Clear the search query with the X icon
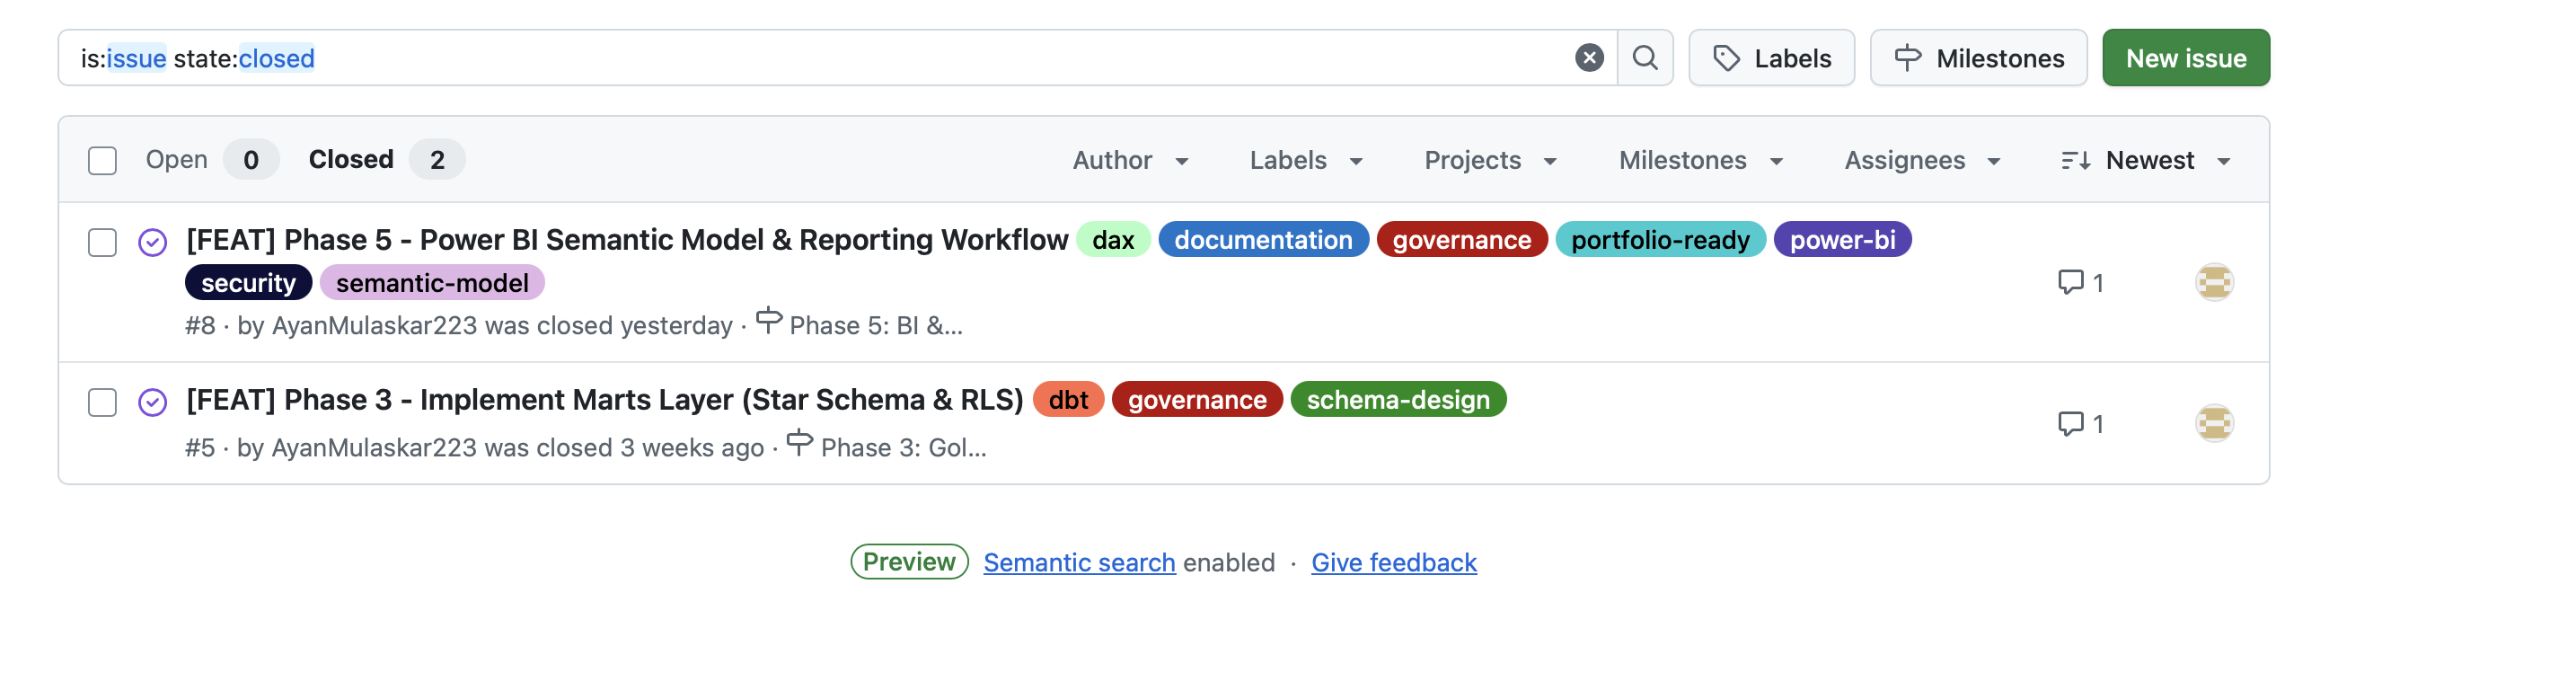 [x=1588, y=58]
